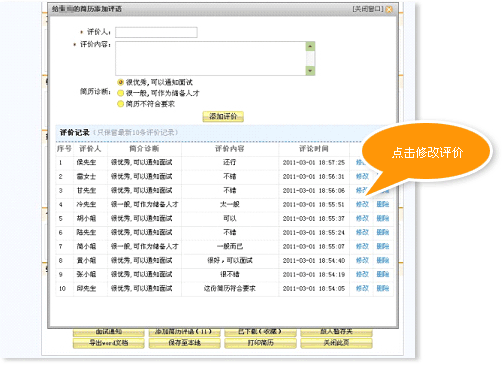Click the up arrow of 评价内容 scrollbar
Screen dimensions: 502x365
pos(310,46)
